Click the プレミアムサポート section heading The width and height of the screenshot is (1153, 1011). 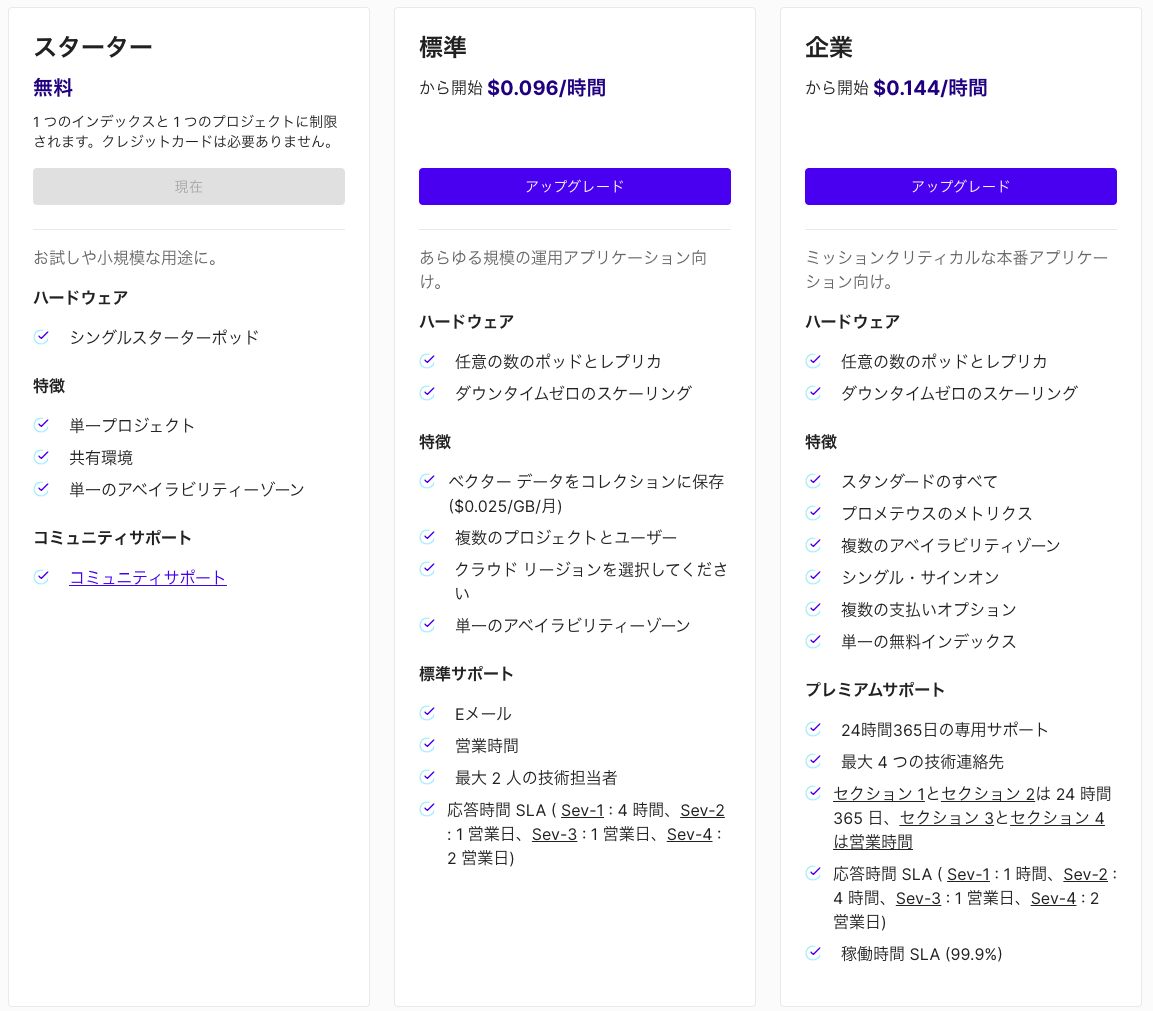(875, 690)
